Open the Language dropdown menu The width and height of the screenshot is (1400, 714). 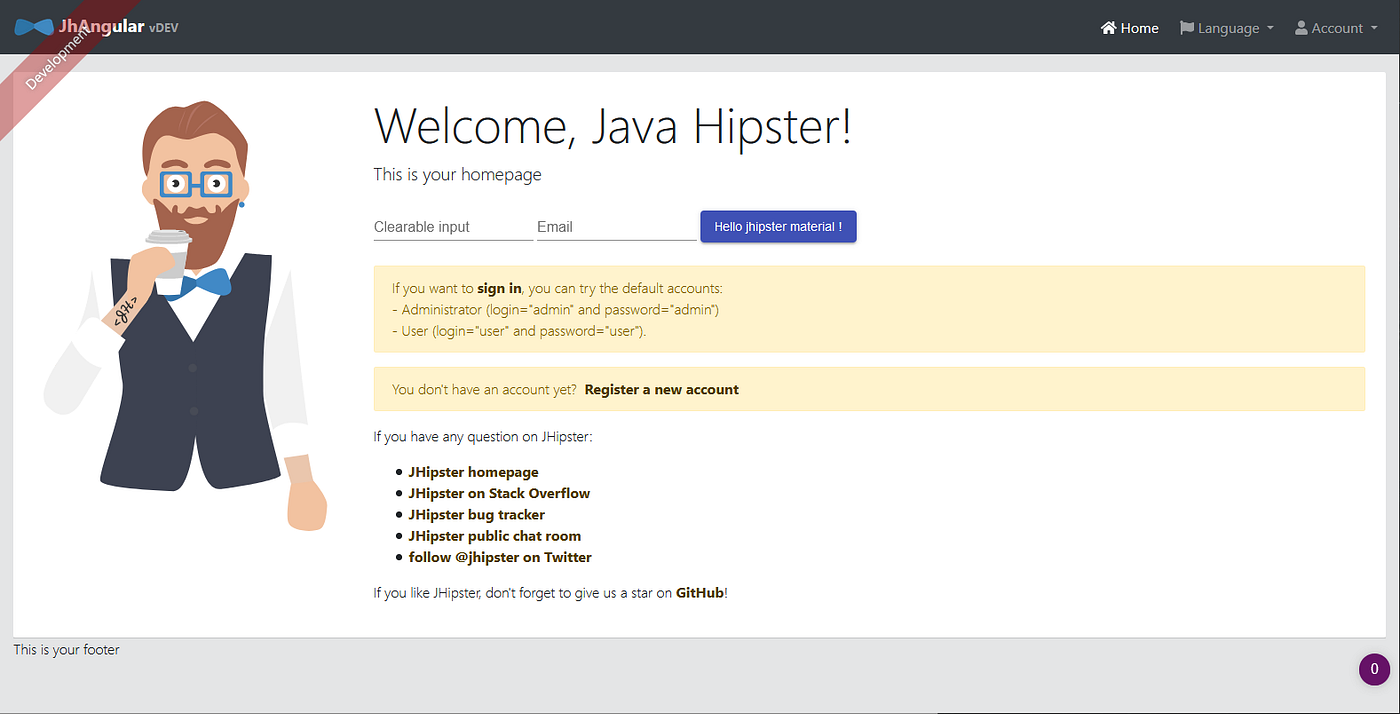point(1227,28)
